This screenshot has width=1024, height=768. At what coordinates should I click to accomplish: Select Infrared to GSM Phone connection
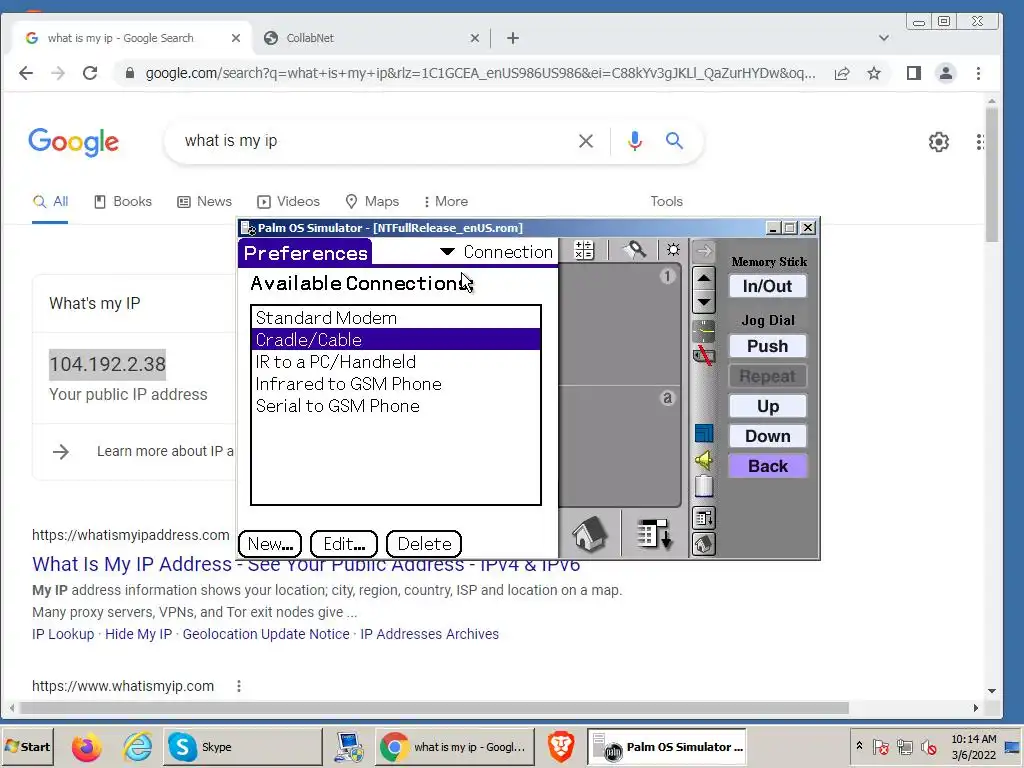(396, 384)
